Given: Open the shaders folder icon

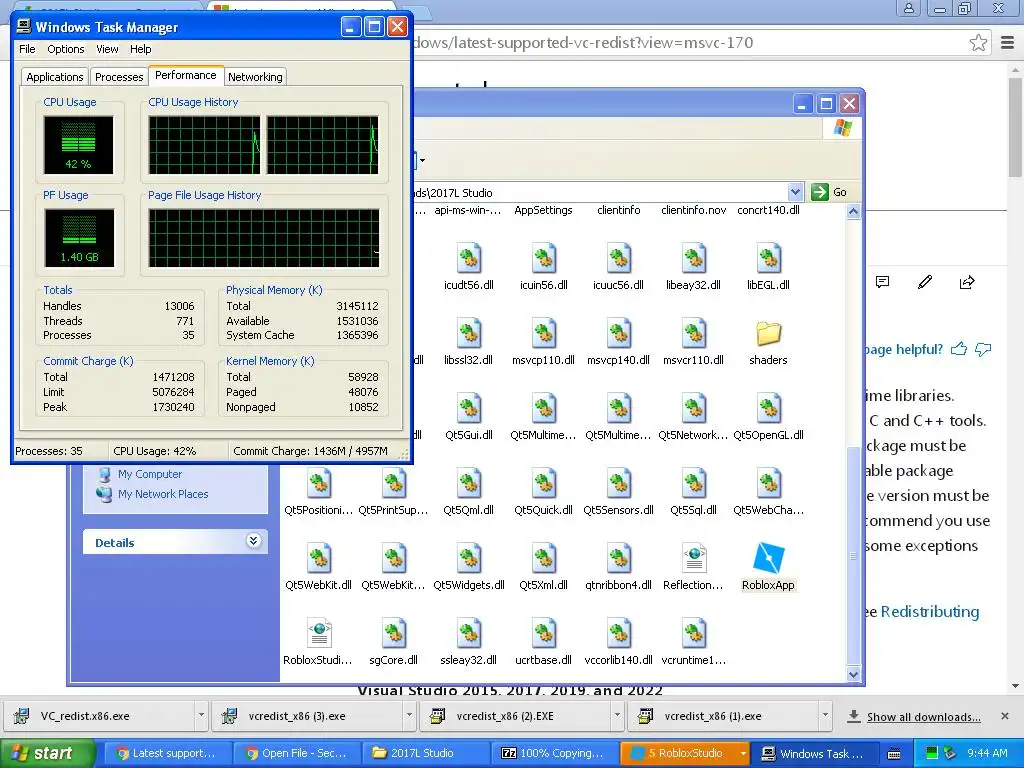Looking at the screenshot, I should (769, 334).
